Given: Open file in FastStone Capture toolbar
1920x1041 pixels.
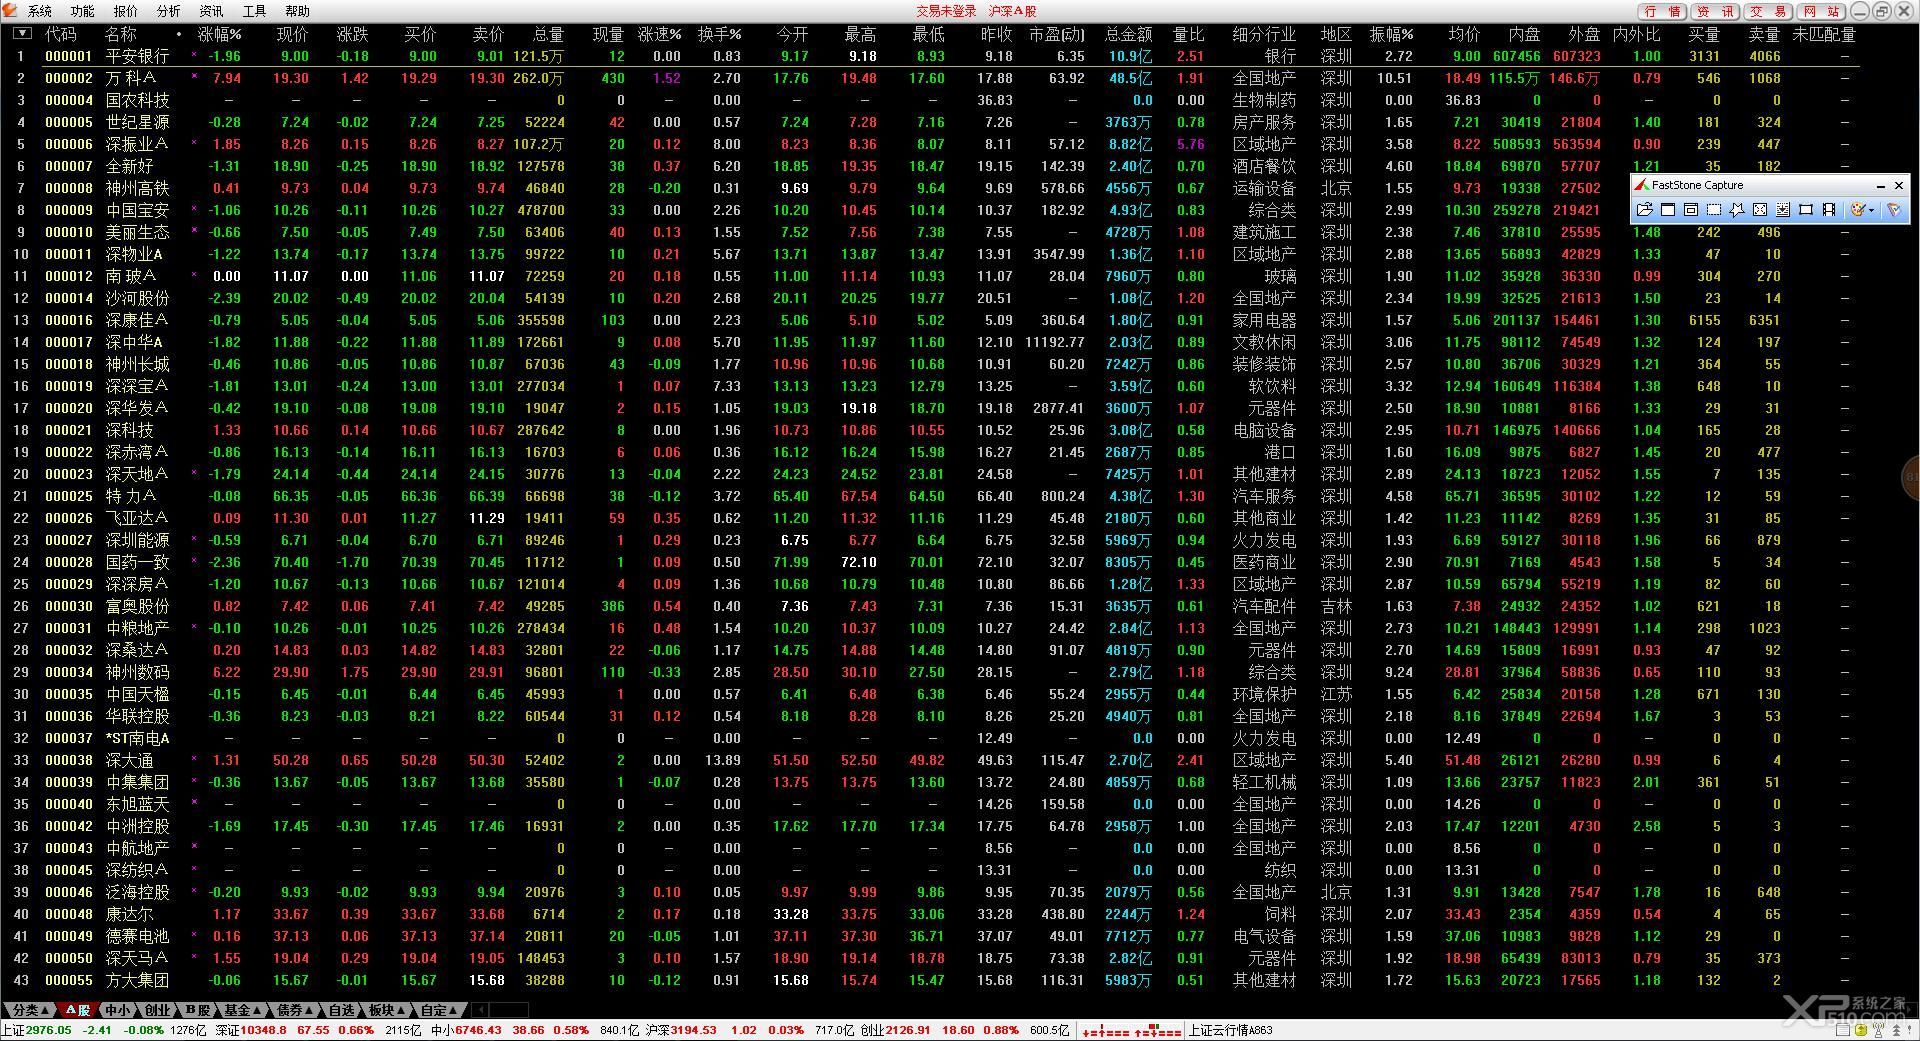Looking at the screenshot, I should (1645, 210).
